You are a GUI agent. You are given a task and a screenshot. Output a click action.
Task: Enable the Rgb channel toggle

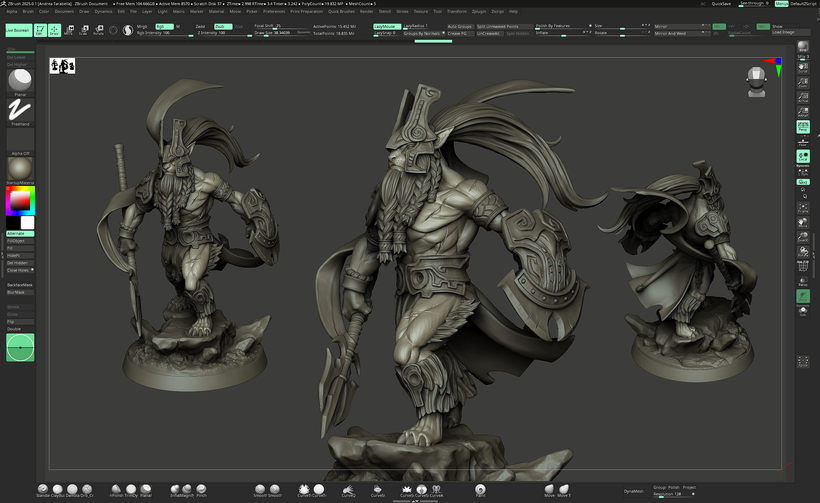[163, 26]
